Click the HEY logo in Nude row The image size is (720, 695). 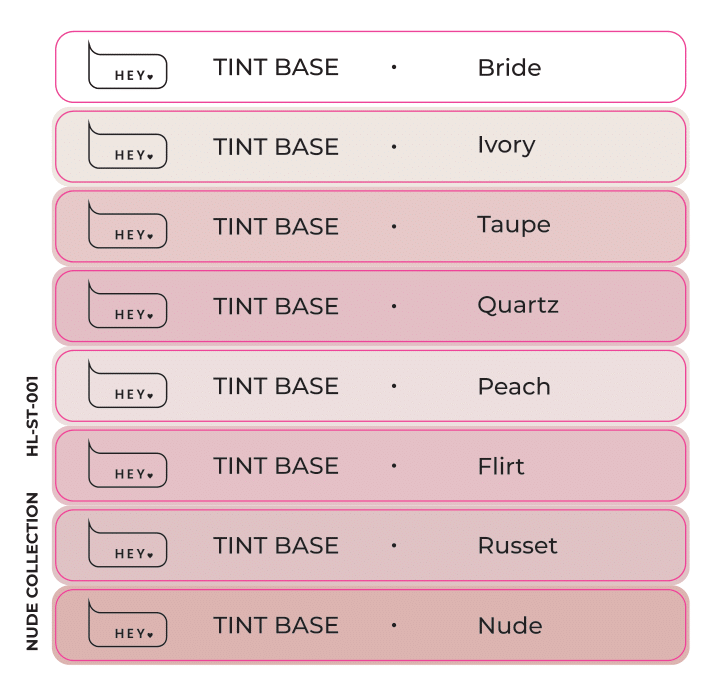click(128, 623)
